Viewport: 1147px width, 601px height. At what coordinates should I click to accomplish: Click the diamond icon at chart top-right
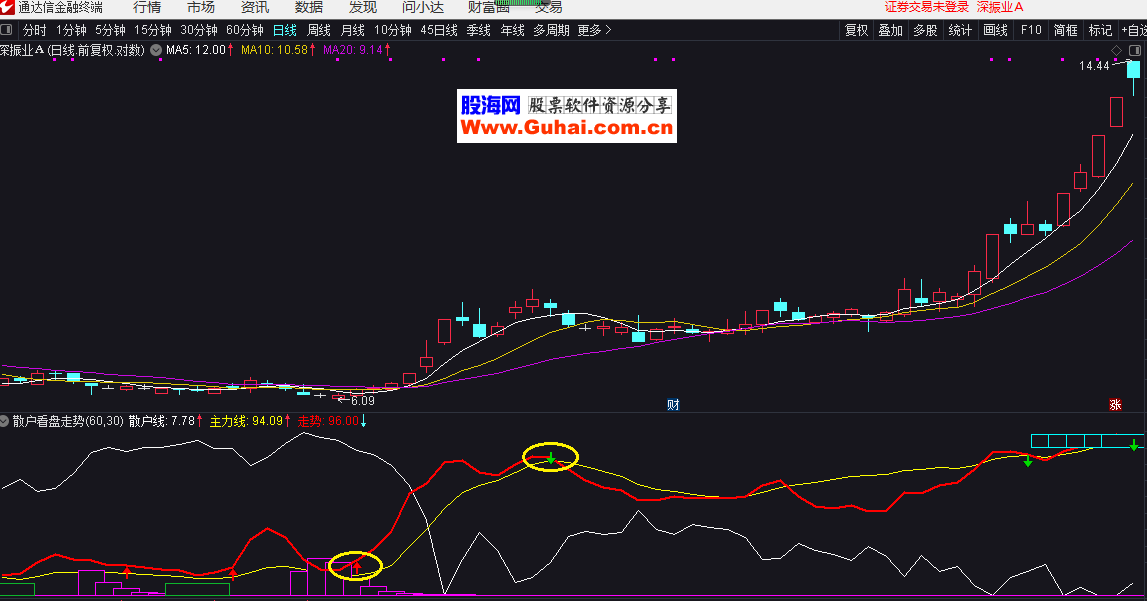(x=1117, y=50)
